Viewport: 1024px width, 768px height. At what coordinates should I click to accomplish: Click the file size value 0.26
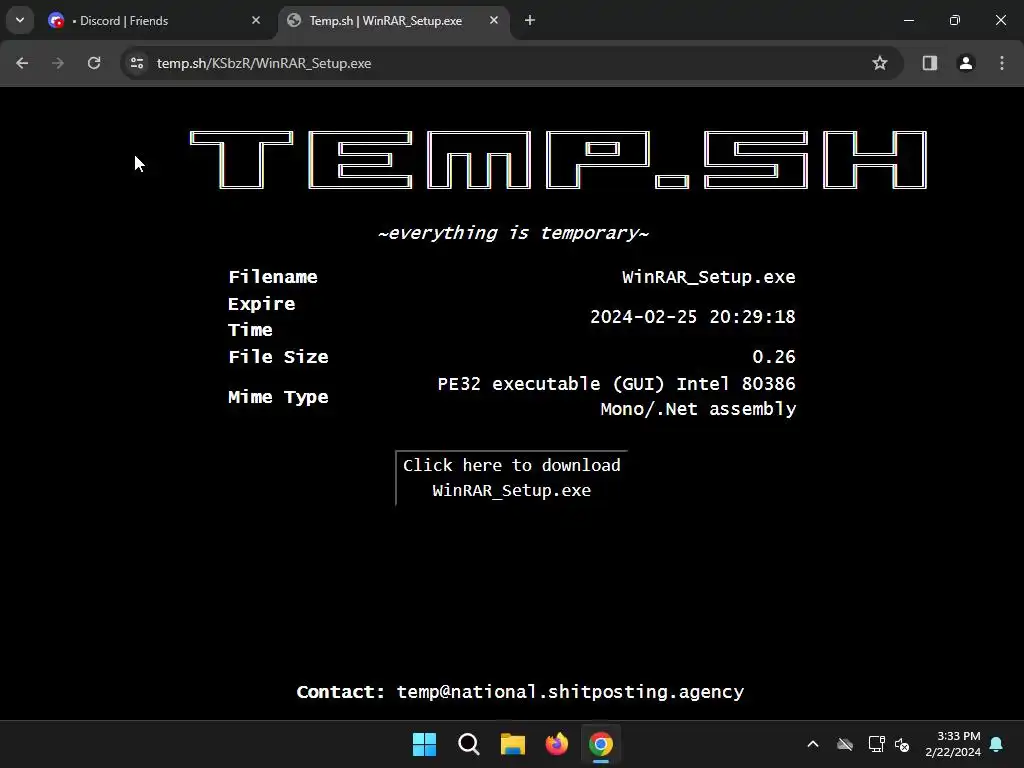point(773,357)
